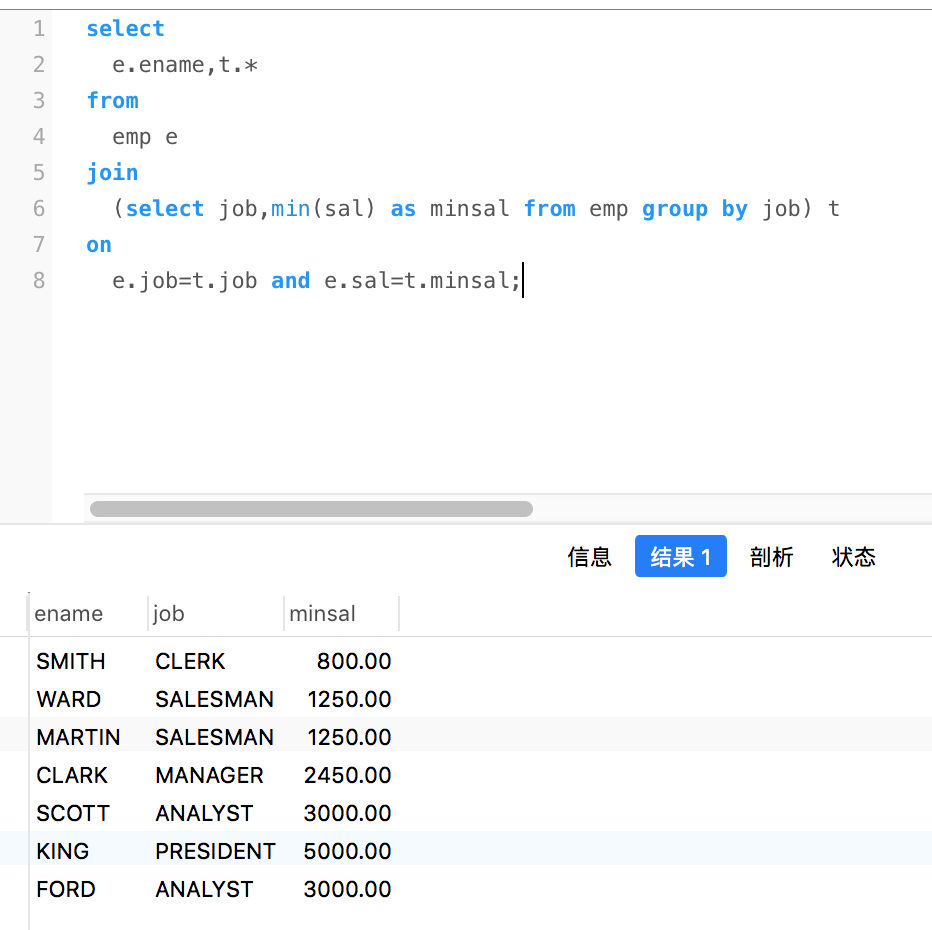Click min(sal) in the subquery line
932x930 pixels.
click(323, 209)
